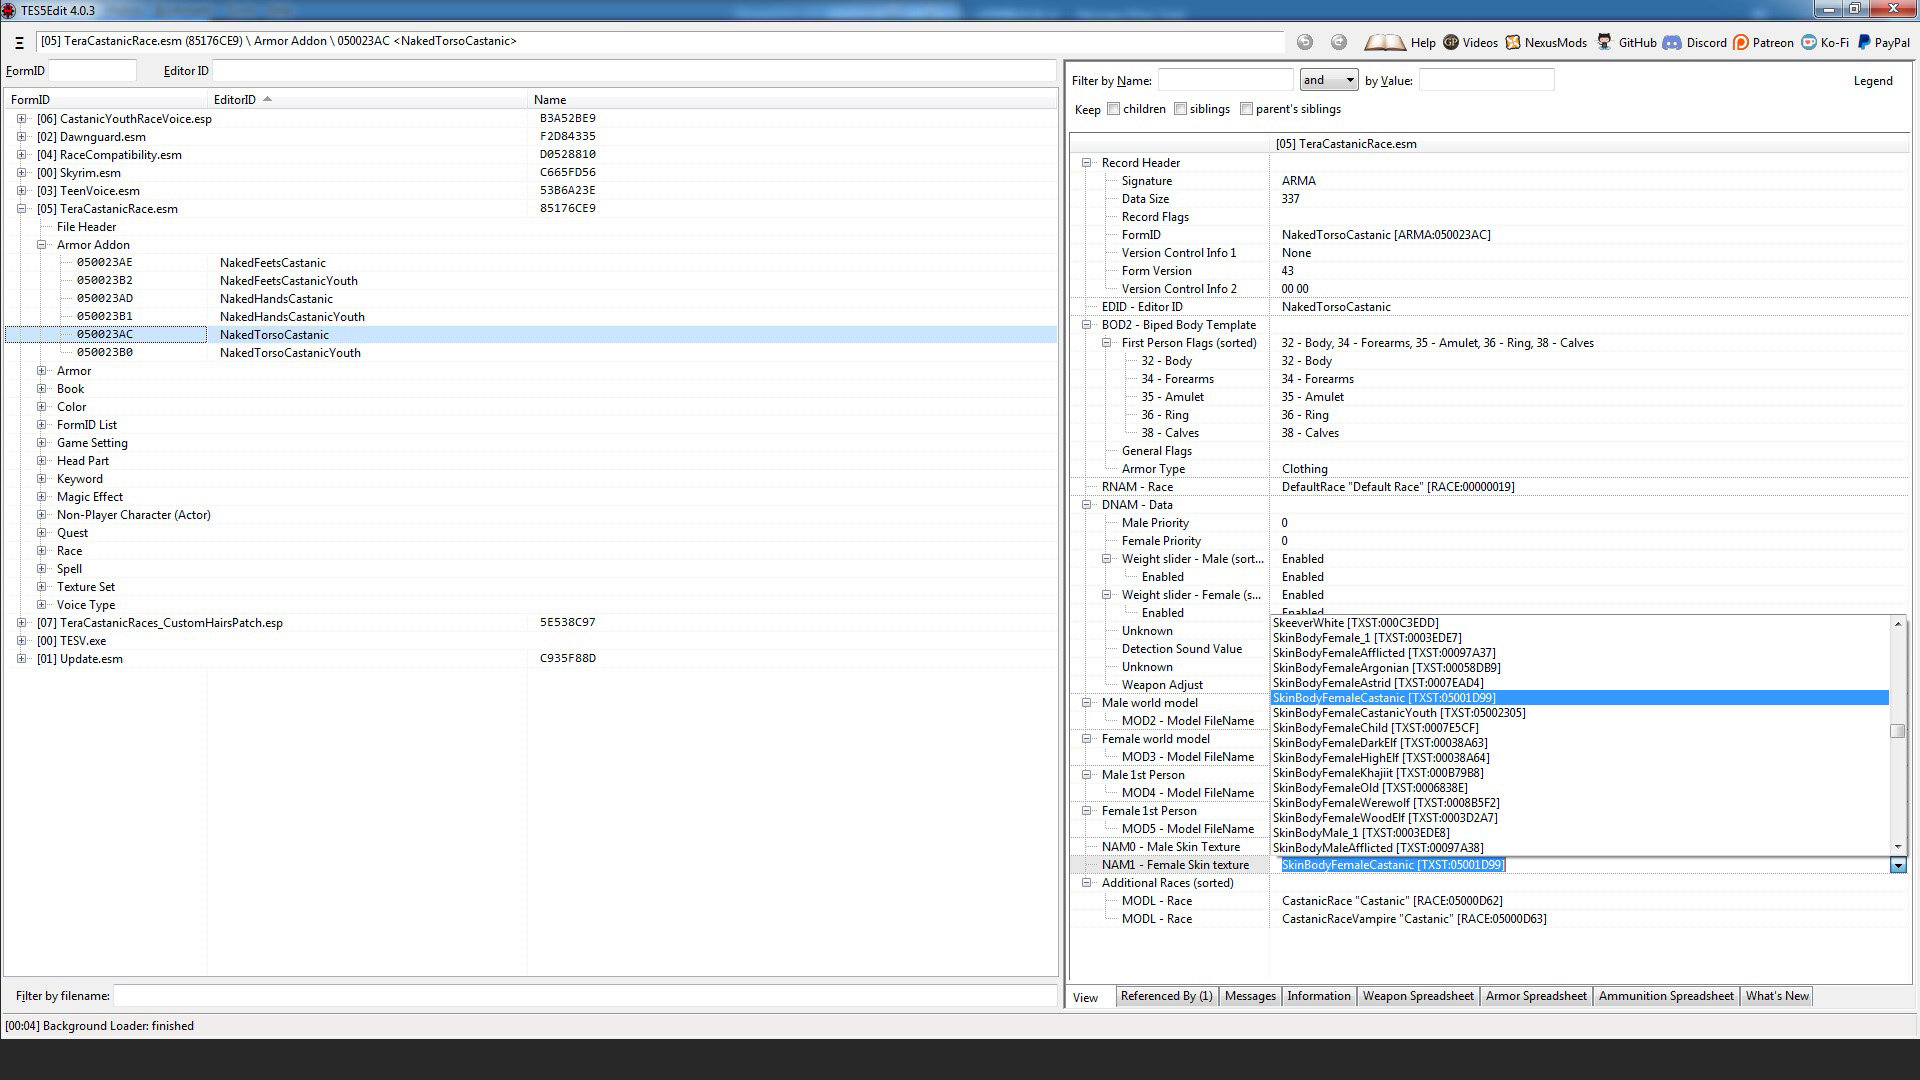Open the and/or filter combo box
The height and width of the screenshot is (1080, 1920).
(1329, 80)
